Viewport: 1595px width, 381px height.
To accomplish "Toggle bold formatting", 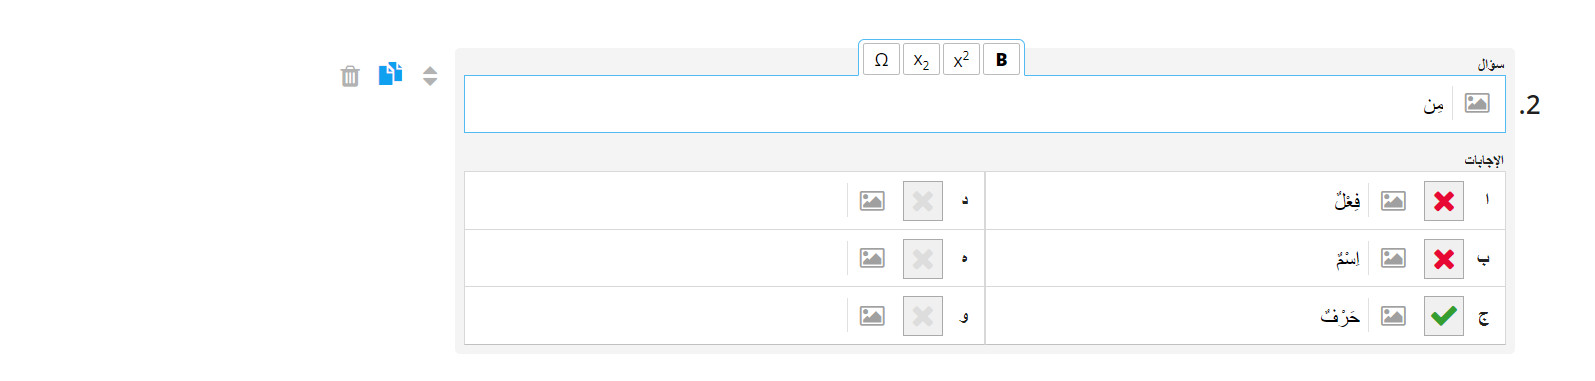I will click(1001, 60).
